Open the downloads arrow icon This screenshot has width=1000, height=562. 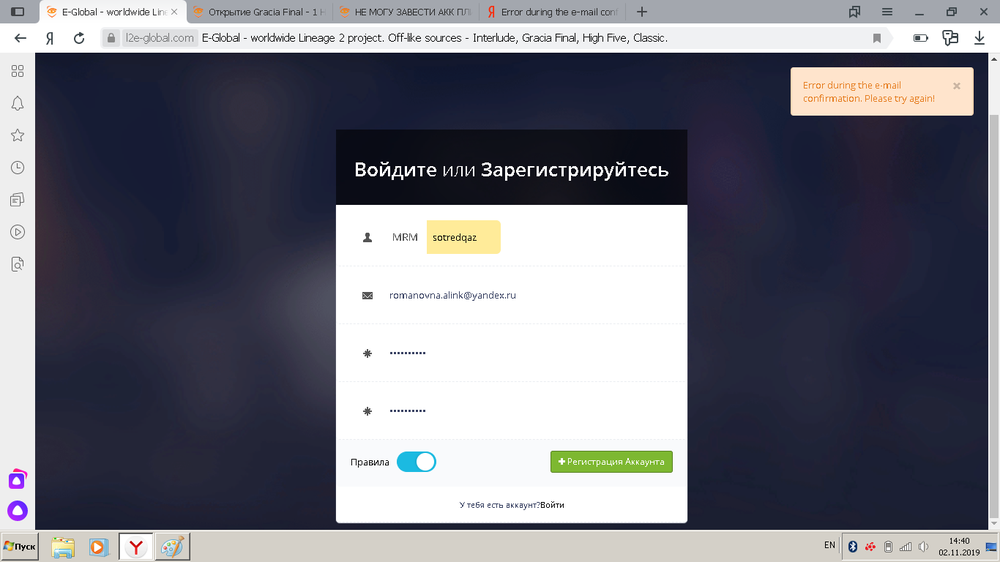point(980,38)
